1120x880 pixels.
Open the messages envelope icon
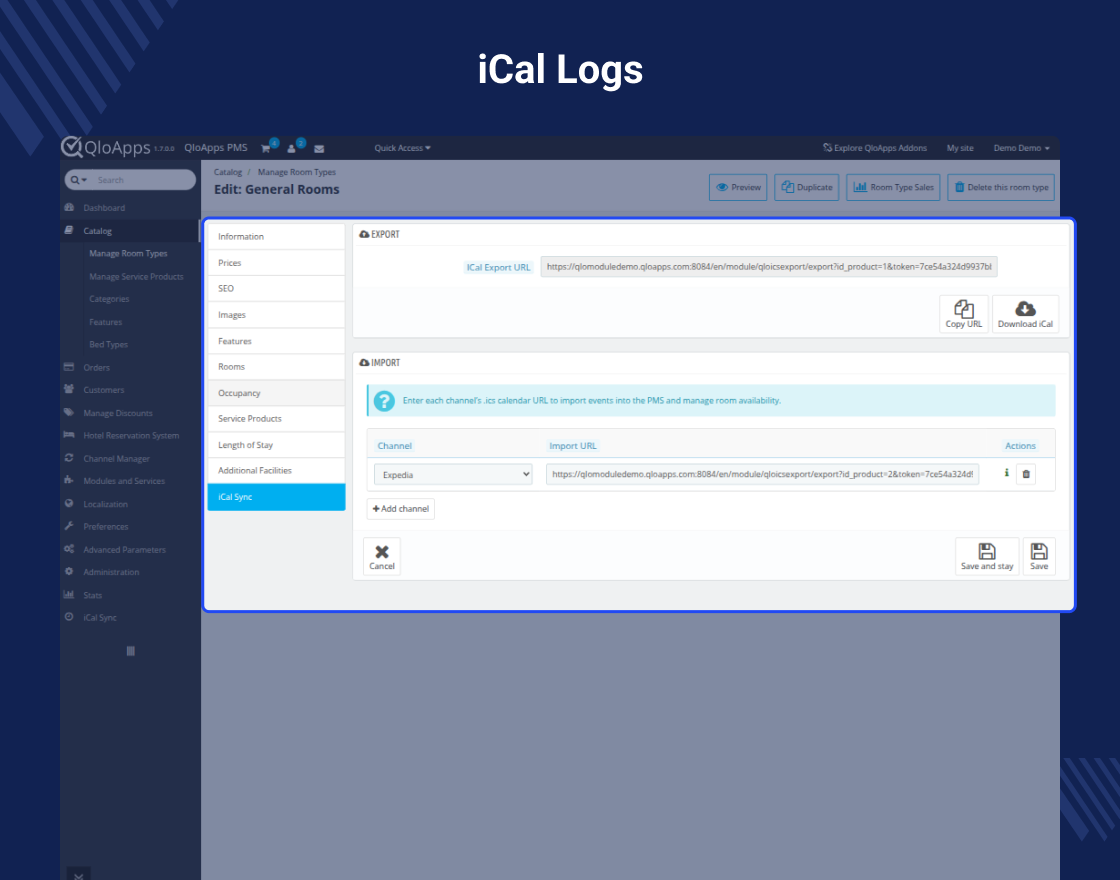pyautogui.click(x=319, y=149)
